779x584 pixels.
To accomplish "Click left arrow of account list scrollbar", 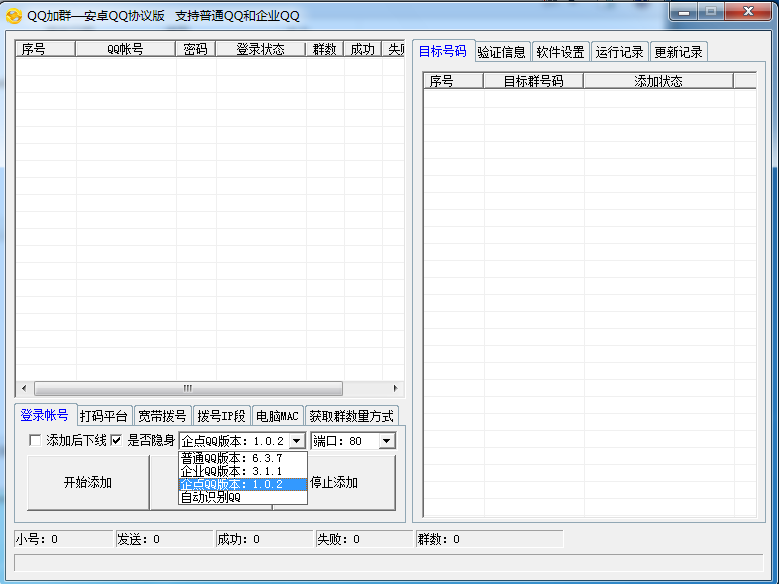I will [24, 389].
